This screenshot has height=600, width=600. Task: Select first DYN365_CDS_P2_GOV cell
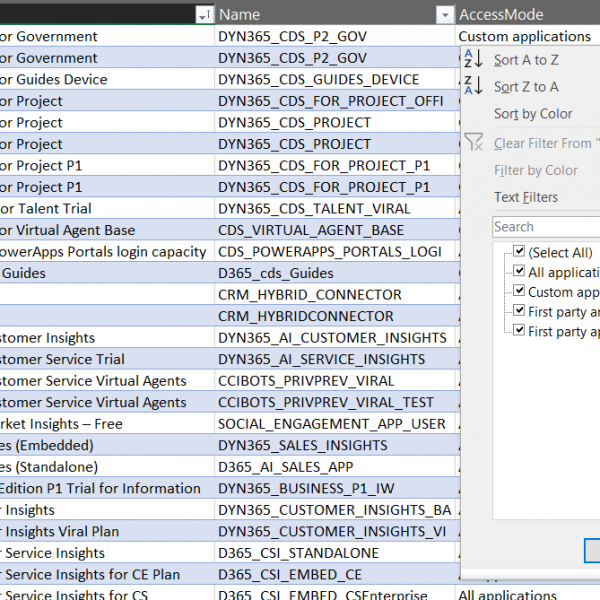click(x=335, y=36)
